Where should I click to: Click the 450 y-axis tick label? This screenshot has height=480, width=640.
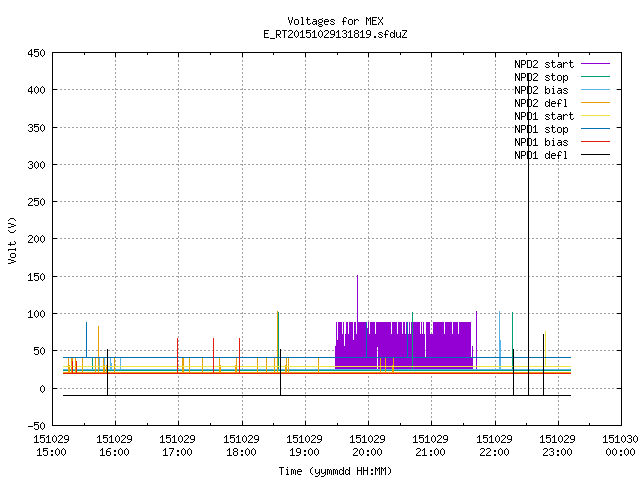pyautogui.click(x=36, y=53)
